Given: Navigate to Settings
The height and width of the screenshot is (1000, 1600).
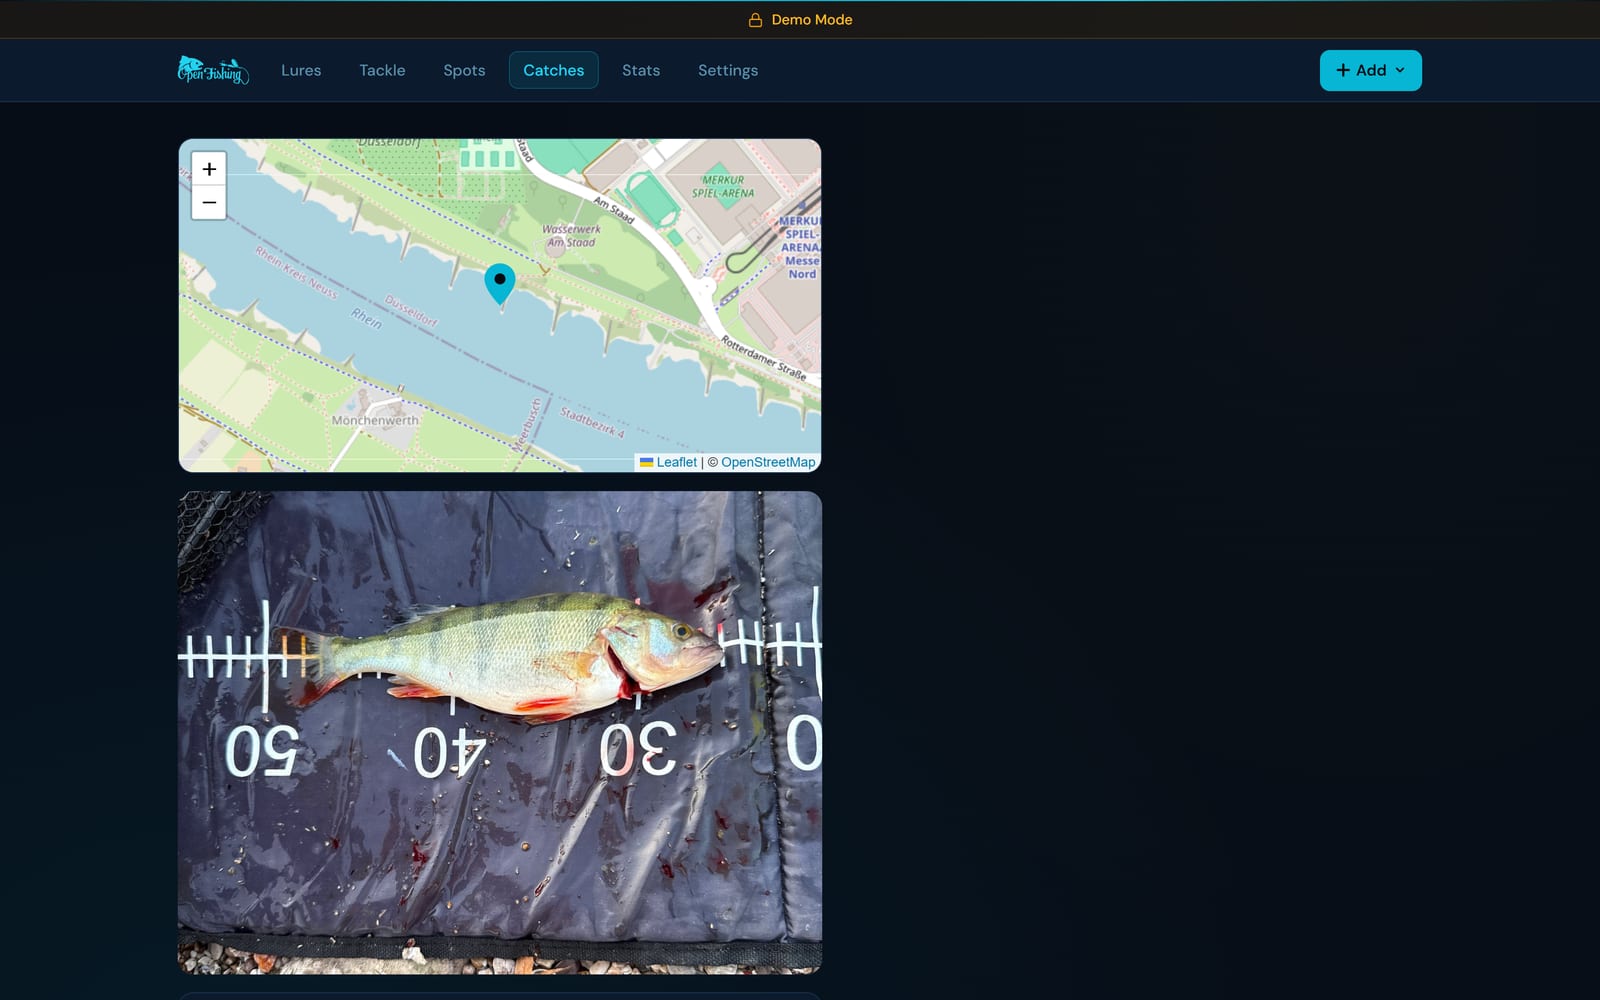Looking at the screenshot, I should coord(728,70).
